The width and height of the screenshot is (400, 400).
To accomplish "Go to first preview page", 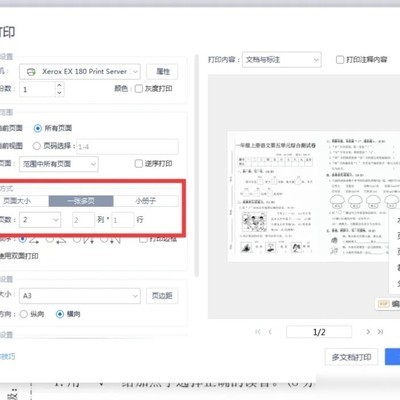I will click(x=258, y=332).
